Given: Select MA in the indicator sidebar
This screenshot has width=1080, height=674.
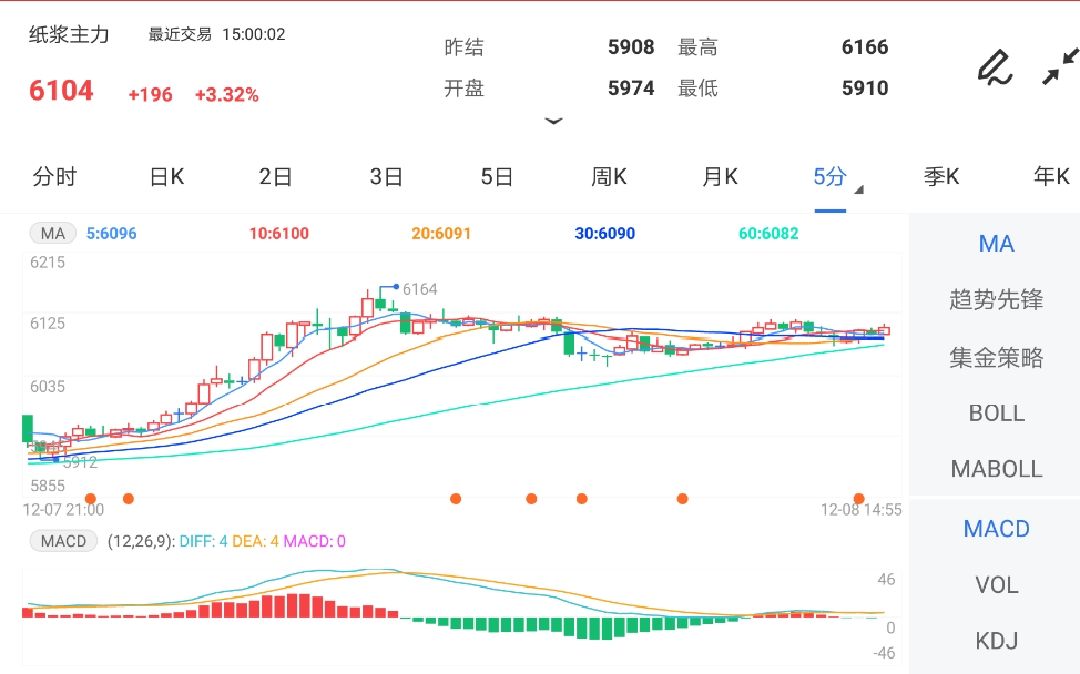Looking at the screenshot, I should (x=996, y=244).
